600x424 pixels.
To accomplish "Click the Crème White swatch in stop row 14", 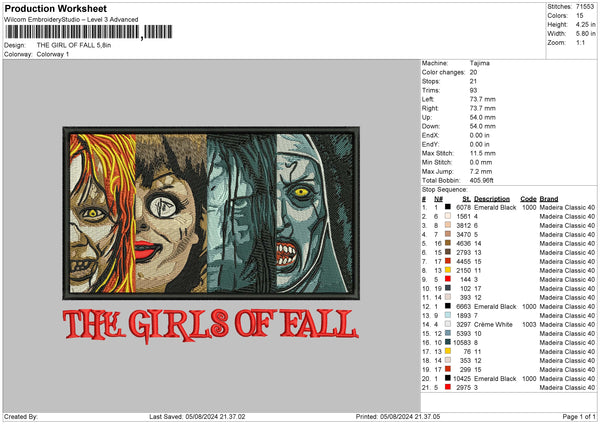I will 448,324.
